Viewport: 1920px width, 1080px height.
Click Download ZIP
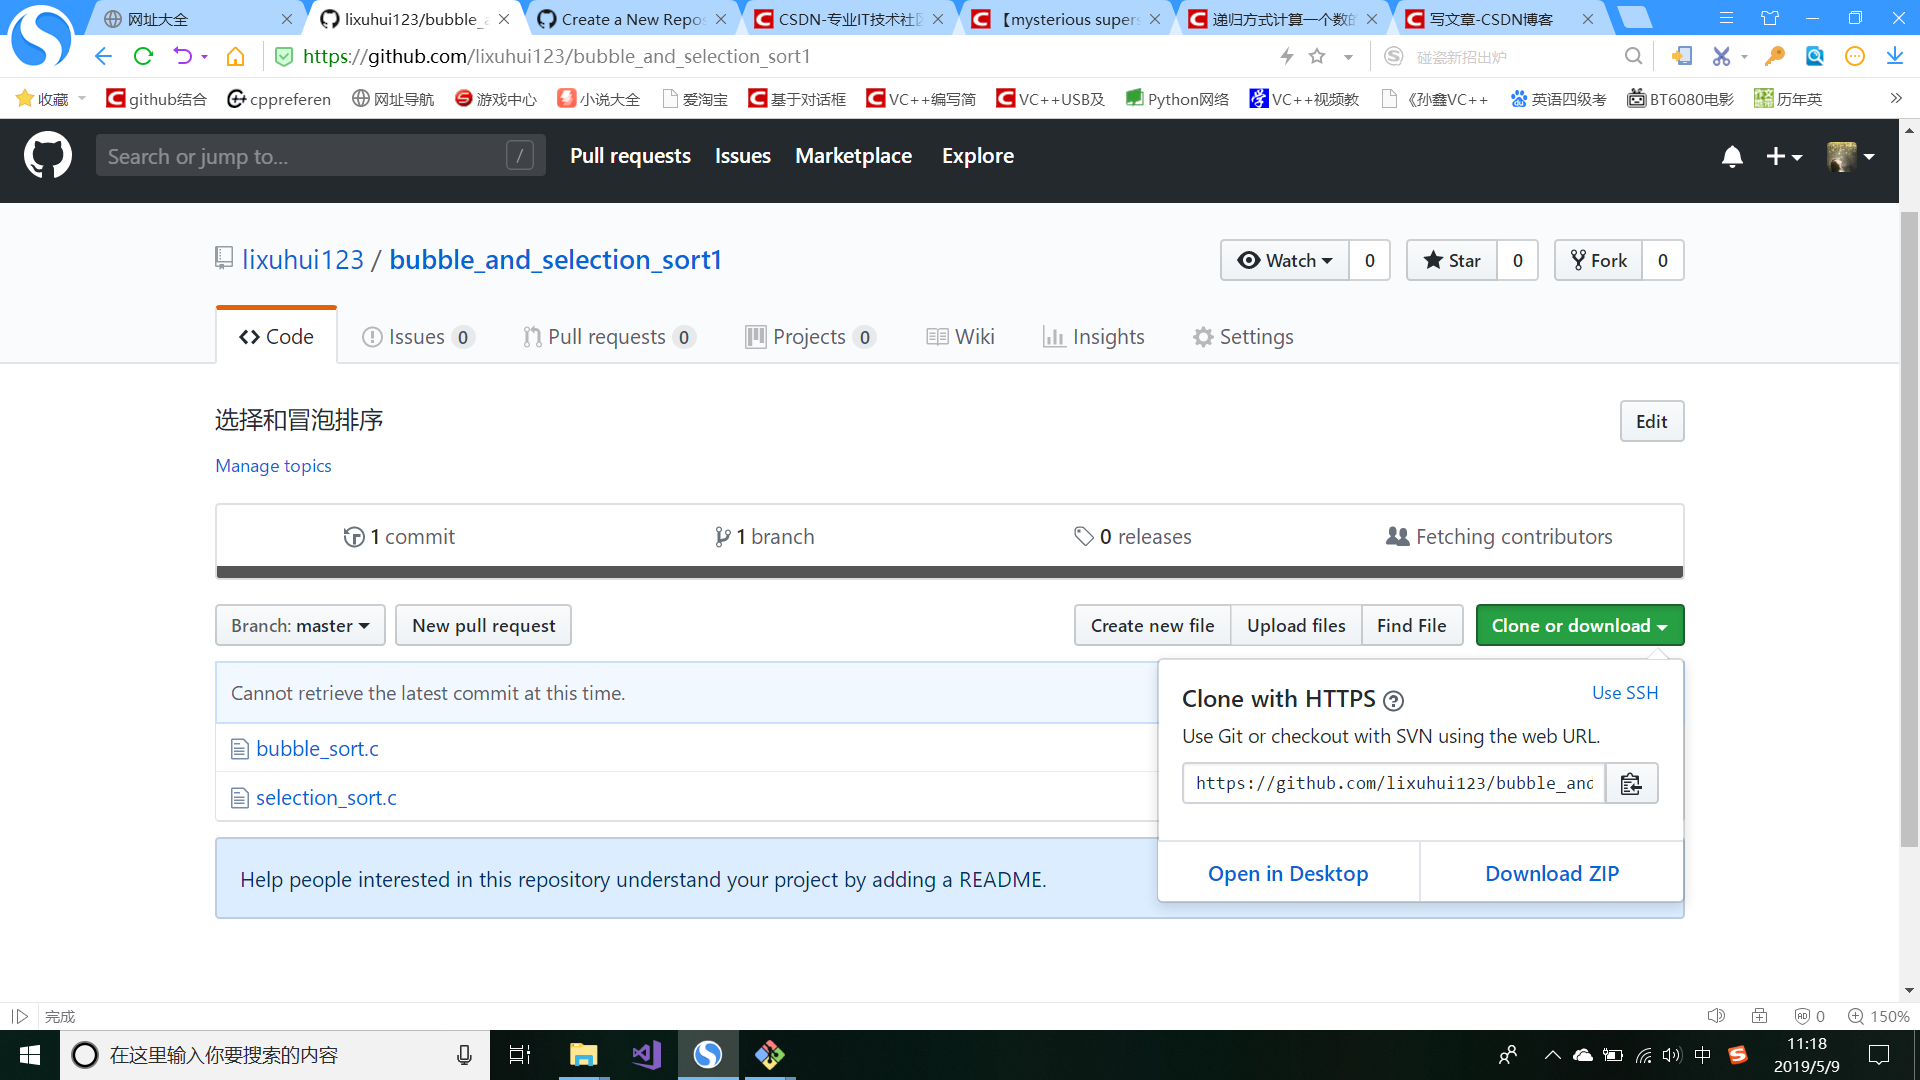[x=1551, y=873]
